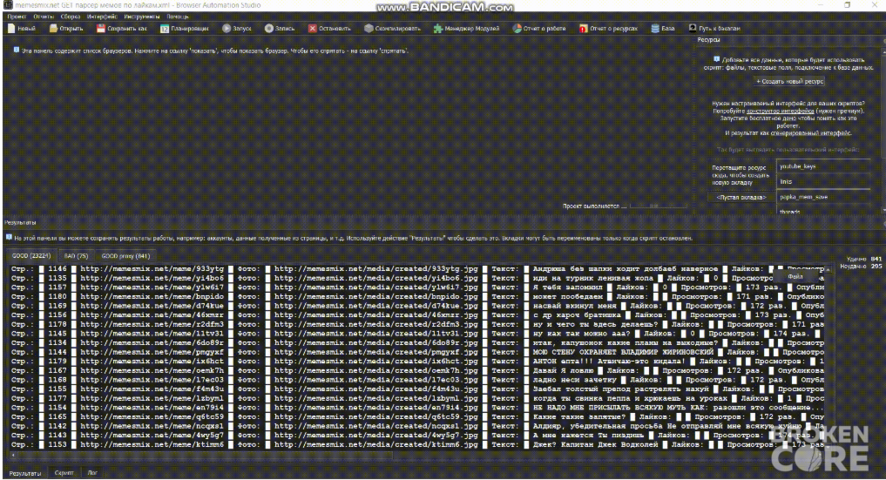Screen dimensions: 886x480
Task: Click the Результаты panel header
Action: 20,222
